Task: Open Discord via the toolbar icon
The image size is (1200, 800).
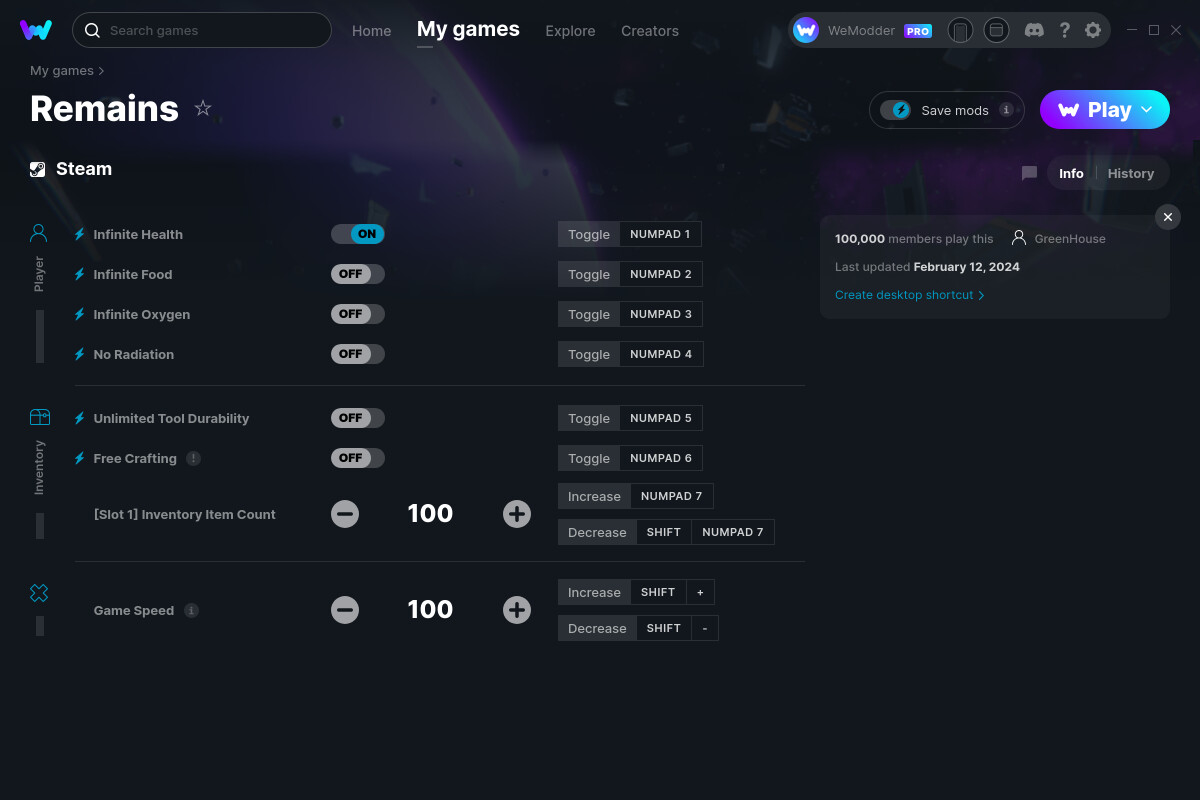Action: click(1034, 30)
